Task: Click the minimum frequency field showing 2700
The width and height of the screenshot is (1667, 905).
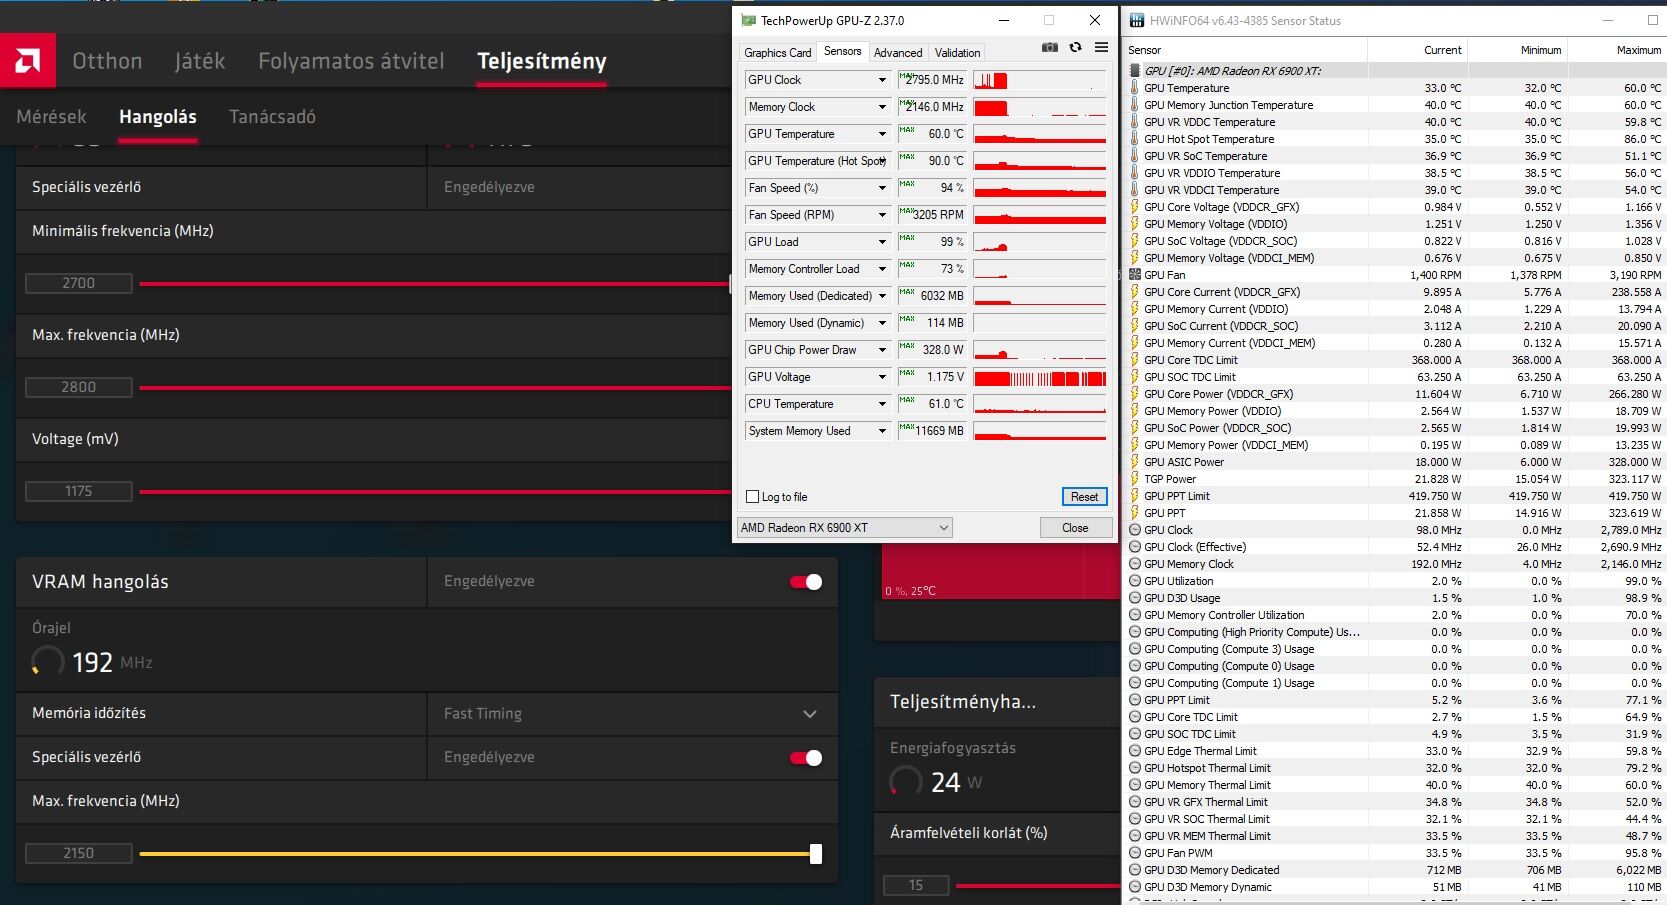Action: pos(79,284)
